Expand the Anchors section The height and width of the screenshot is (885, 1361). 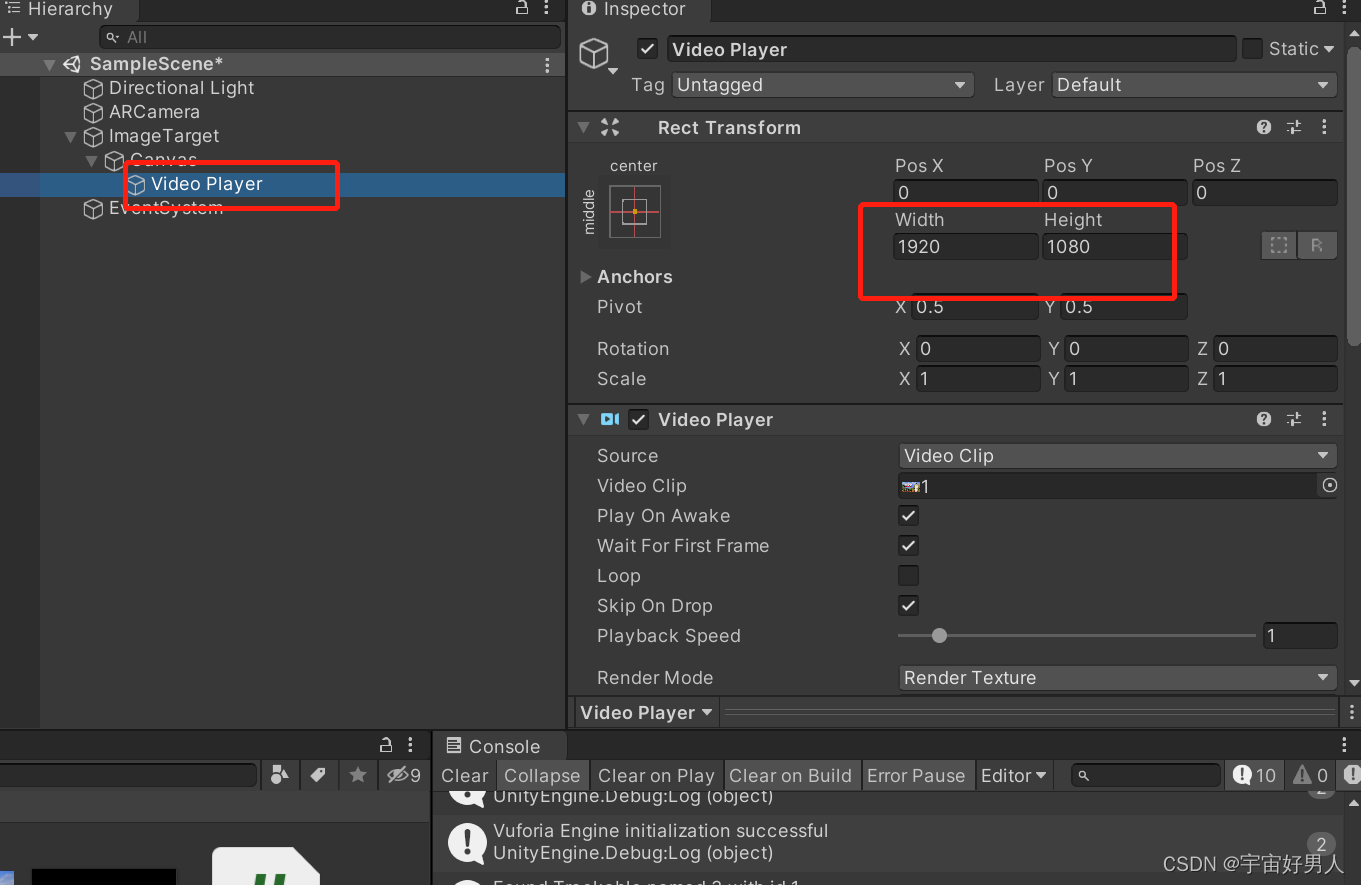click(x=586, y=277)
